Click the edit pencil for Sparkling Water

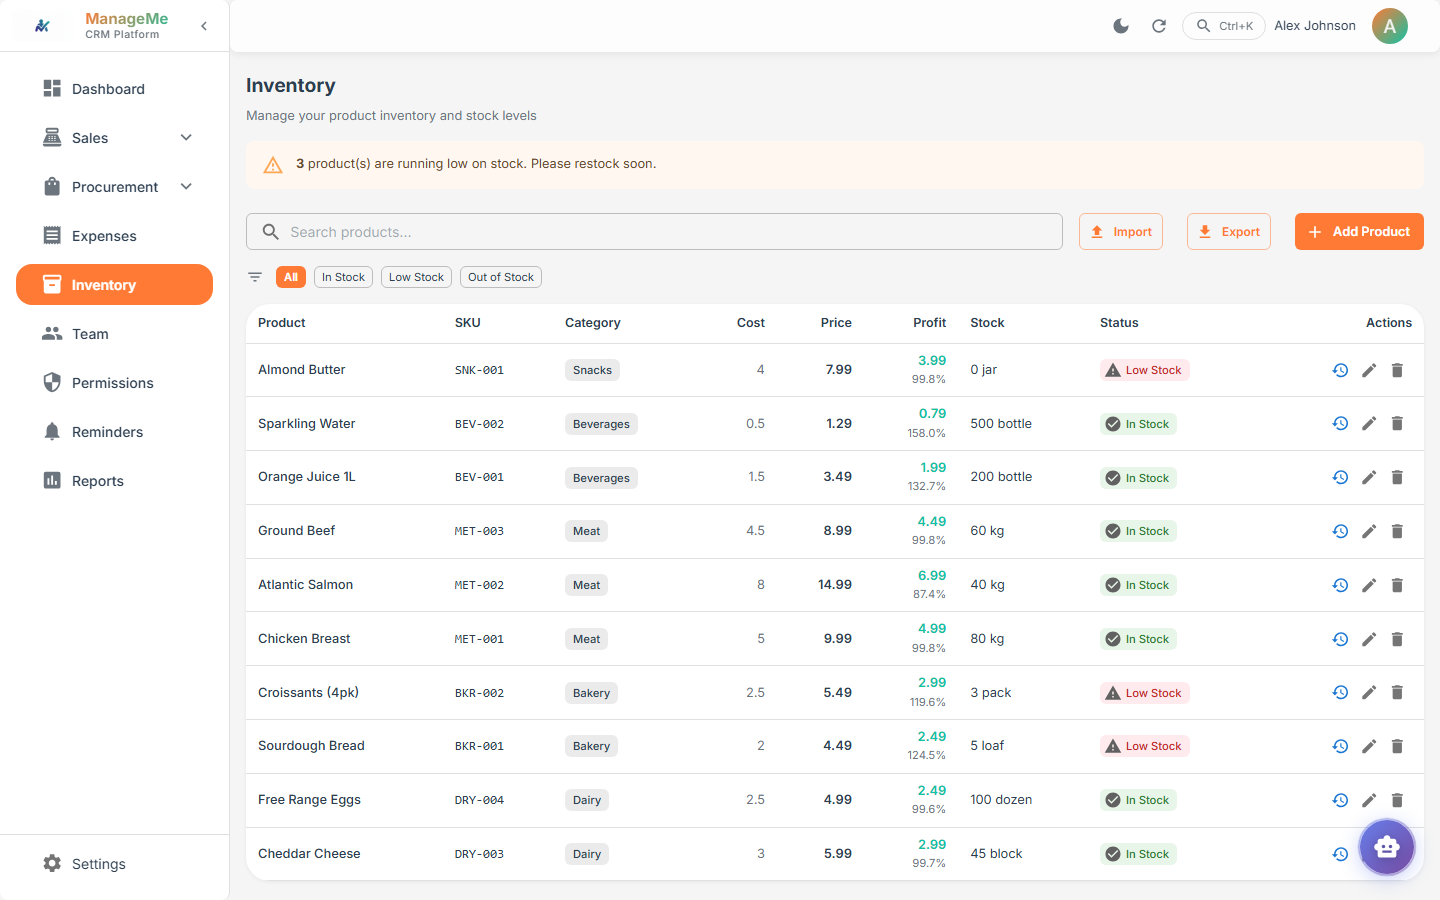click(1369, 423)
